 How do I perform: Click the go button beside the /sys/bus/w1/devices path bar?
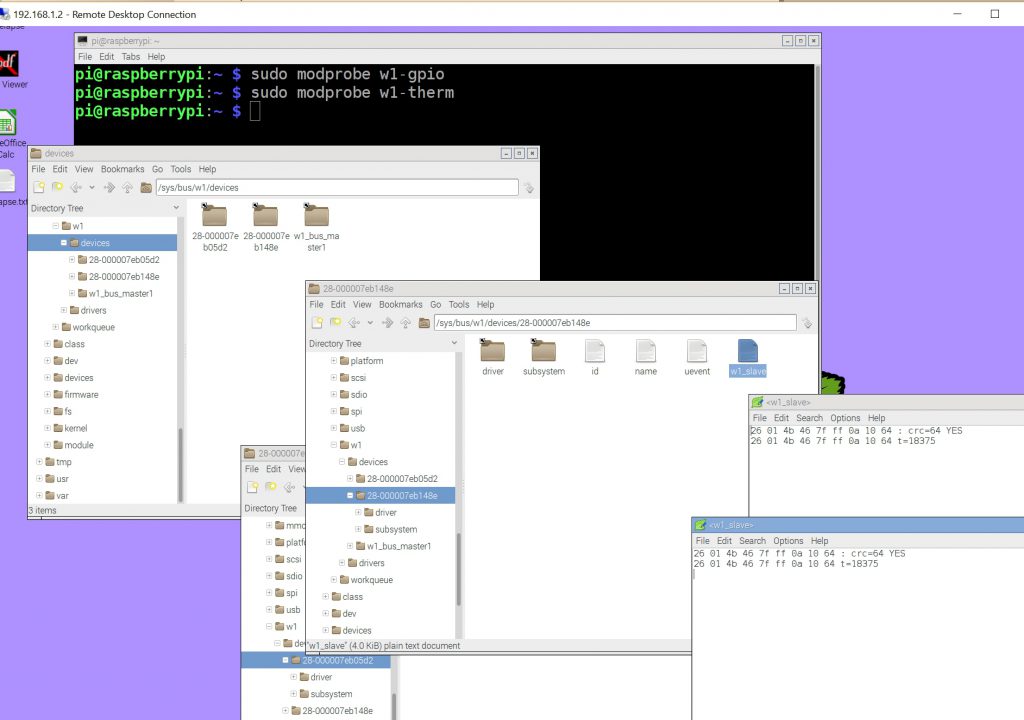[x=529, y=187]
